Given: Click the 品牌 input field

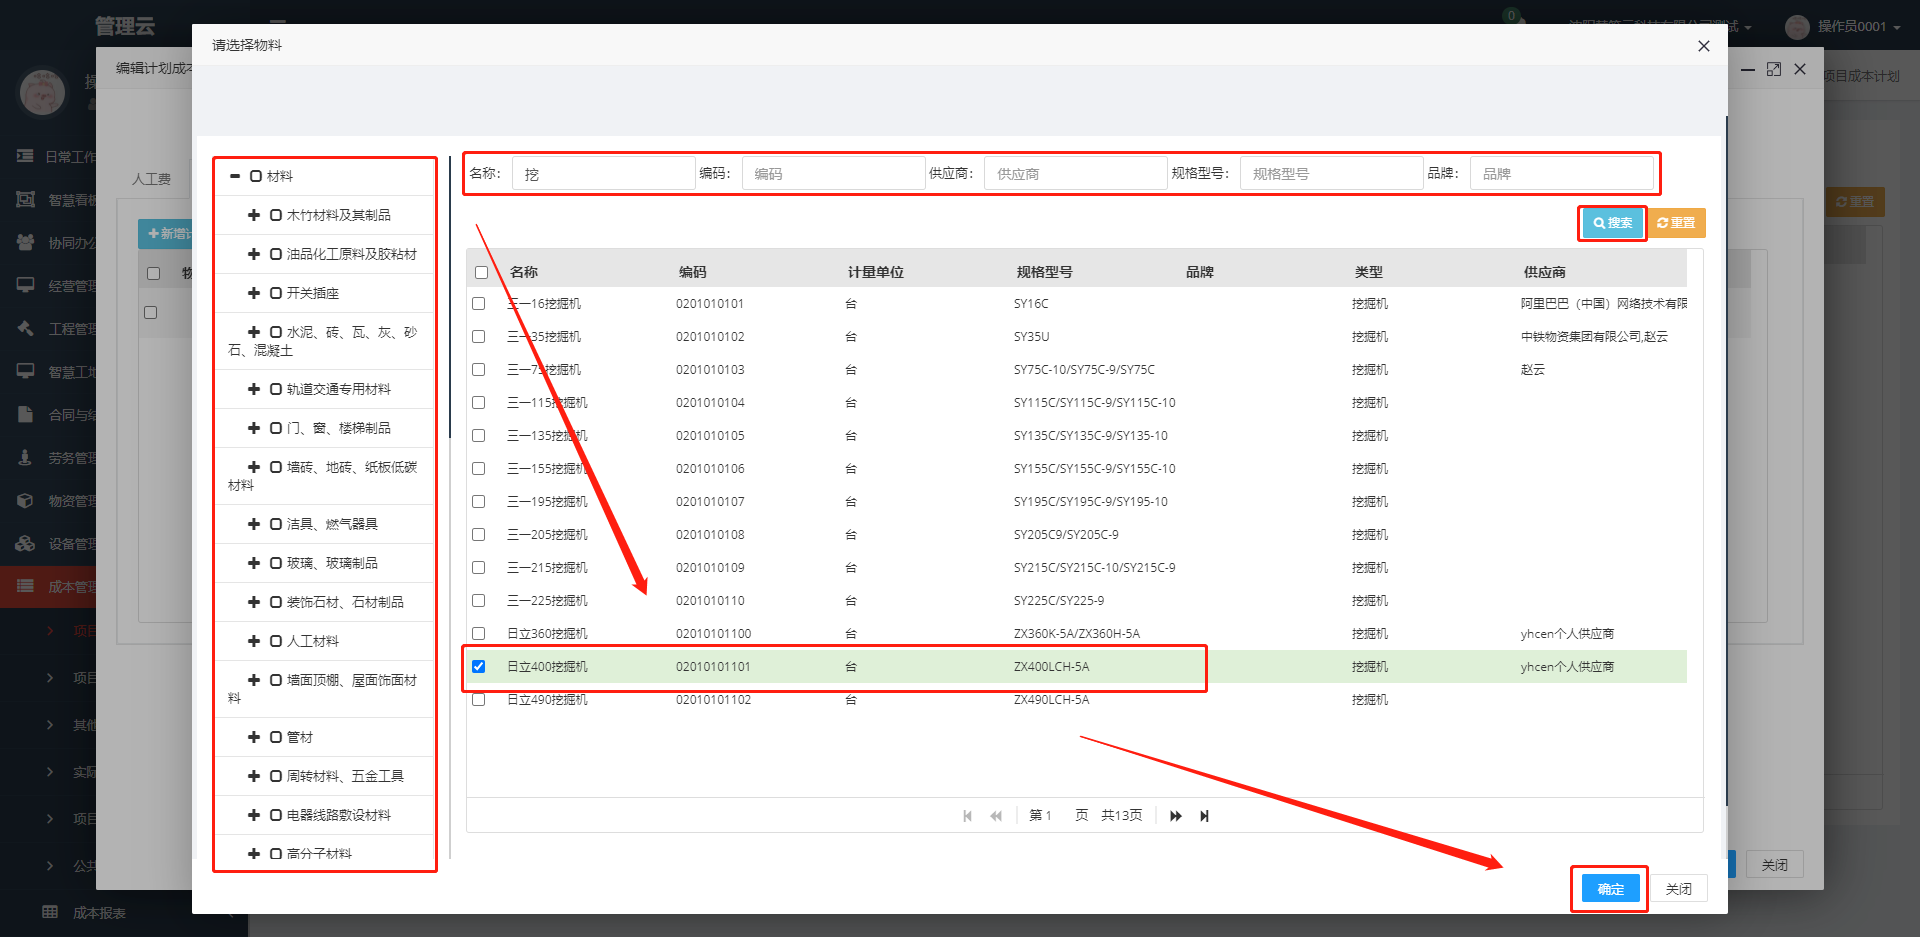Looking at the screenshot, I should tap(1562, 174).
